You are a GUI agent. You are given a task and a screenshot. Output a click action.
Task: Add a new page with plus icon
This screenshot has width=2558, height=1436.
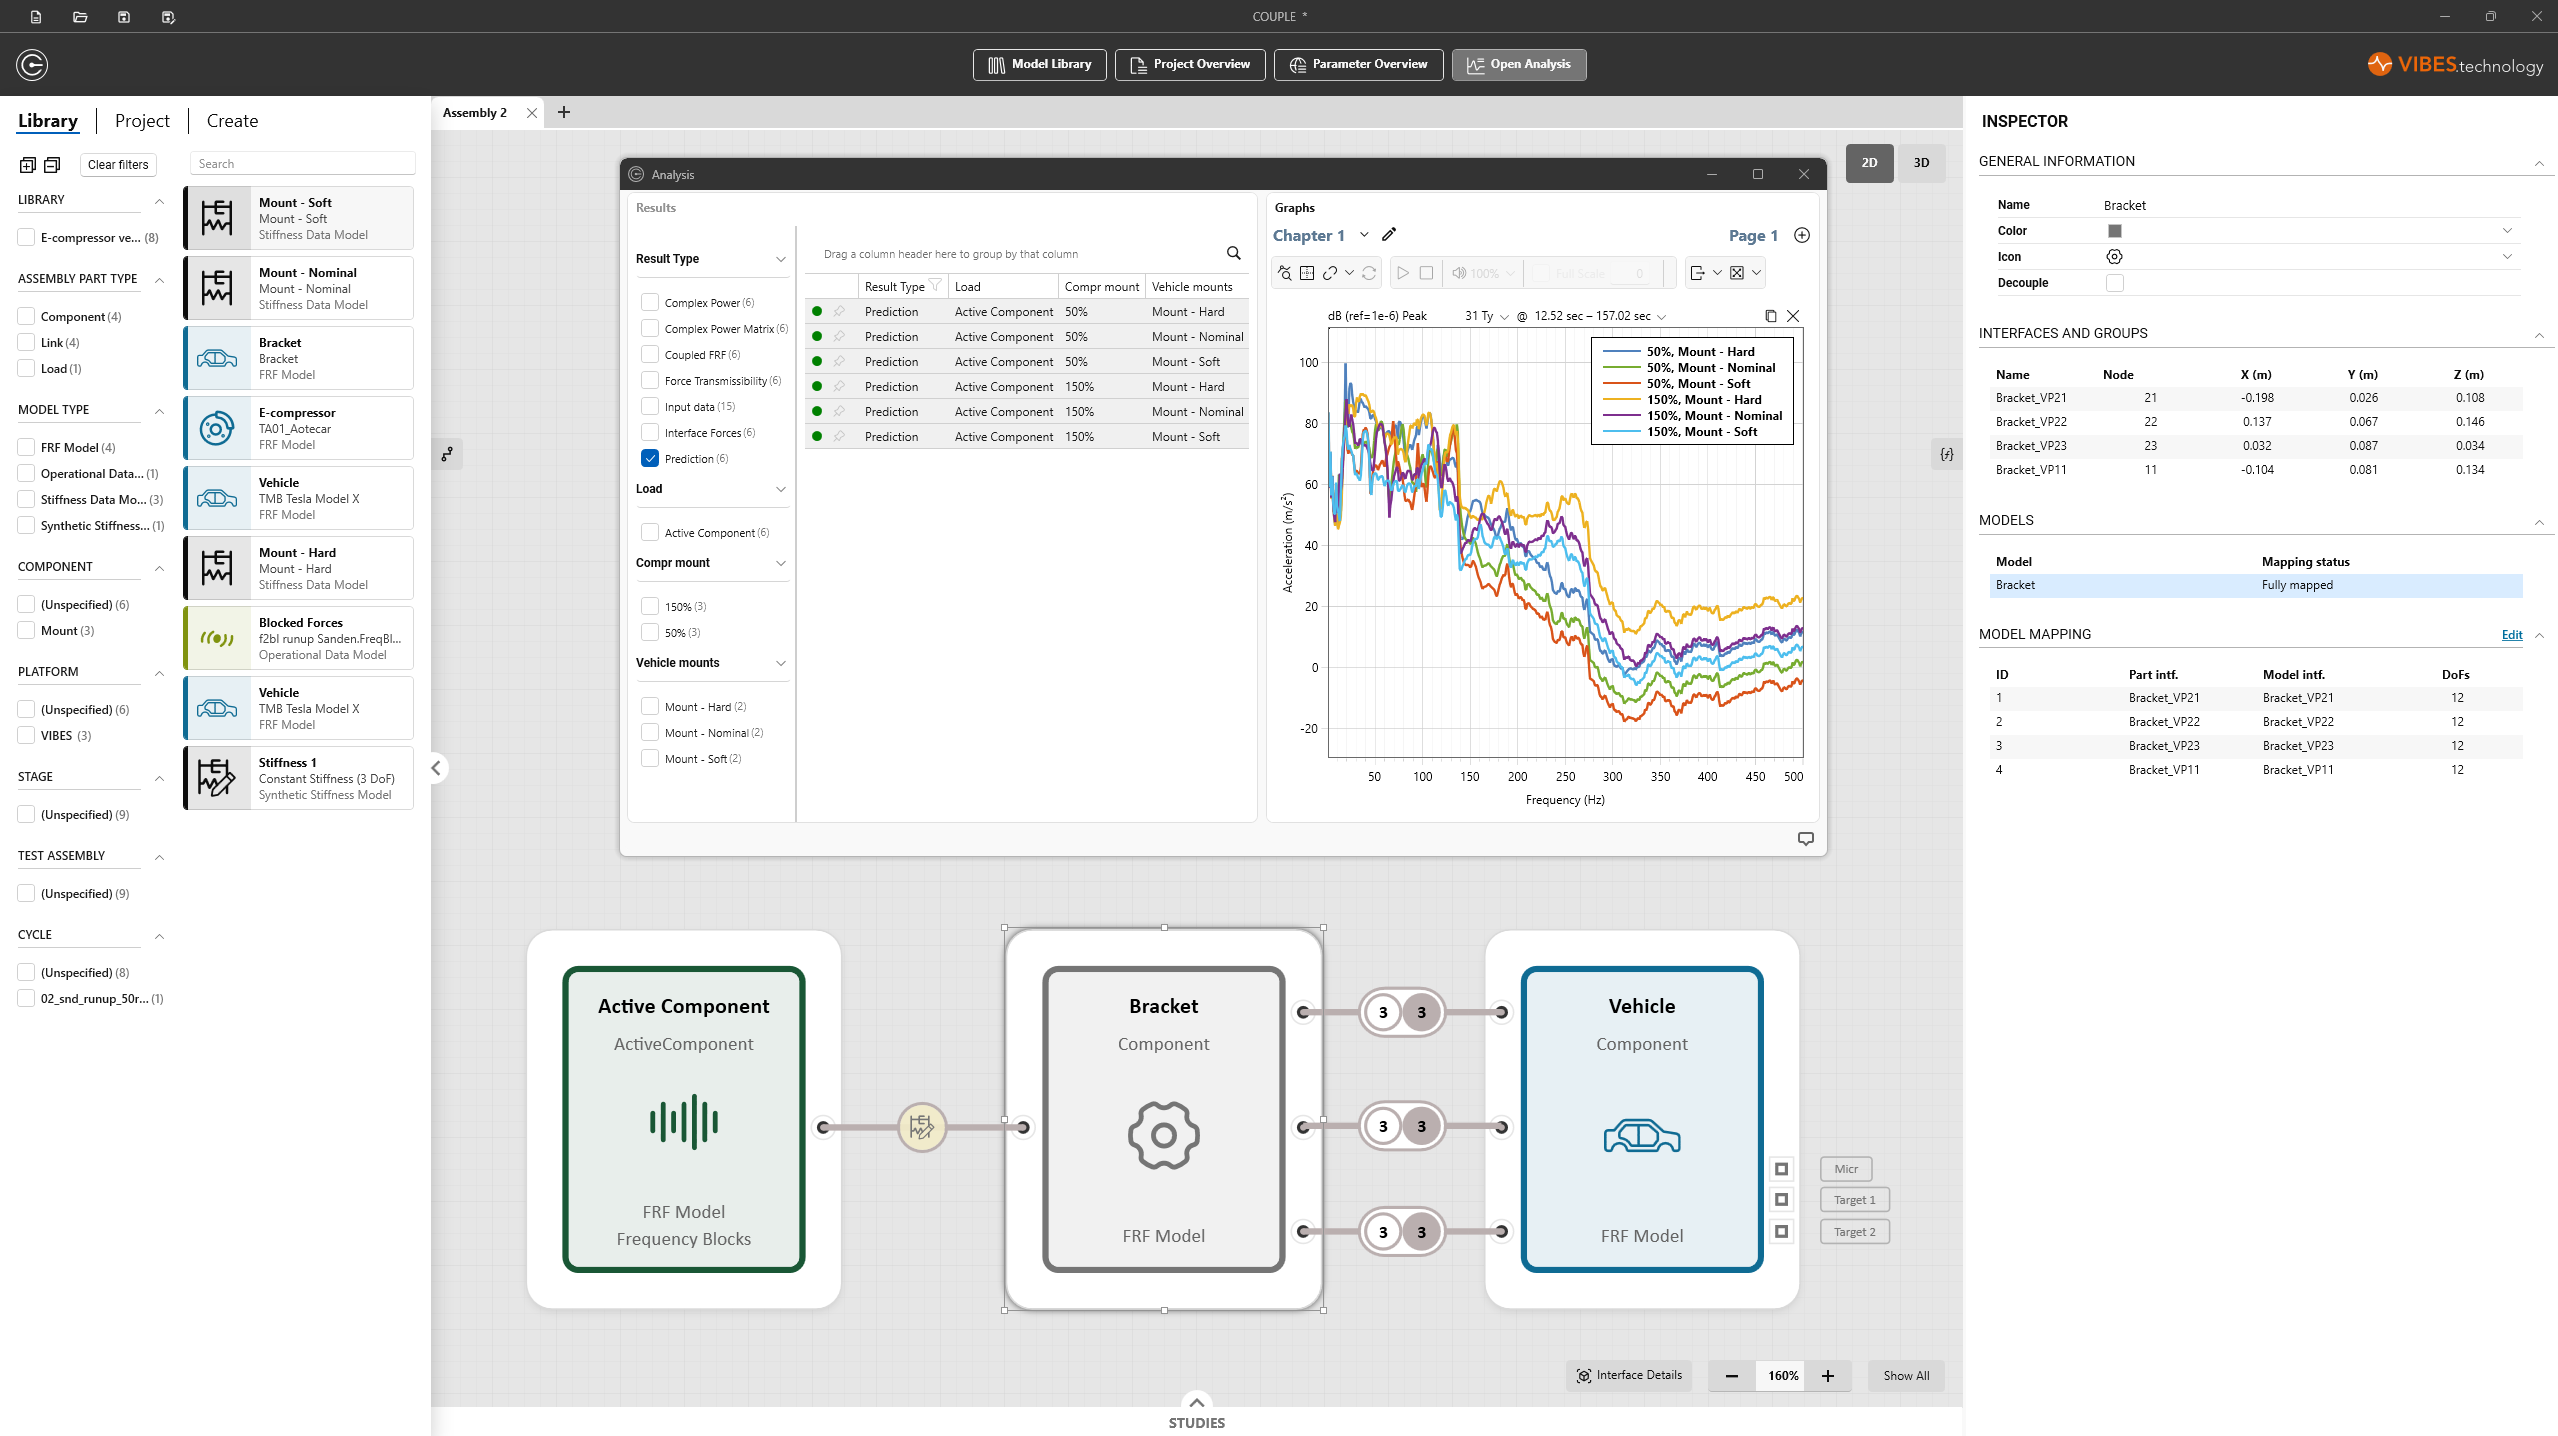click(1802, 235)
